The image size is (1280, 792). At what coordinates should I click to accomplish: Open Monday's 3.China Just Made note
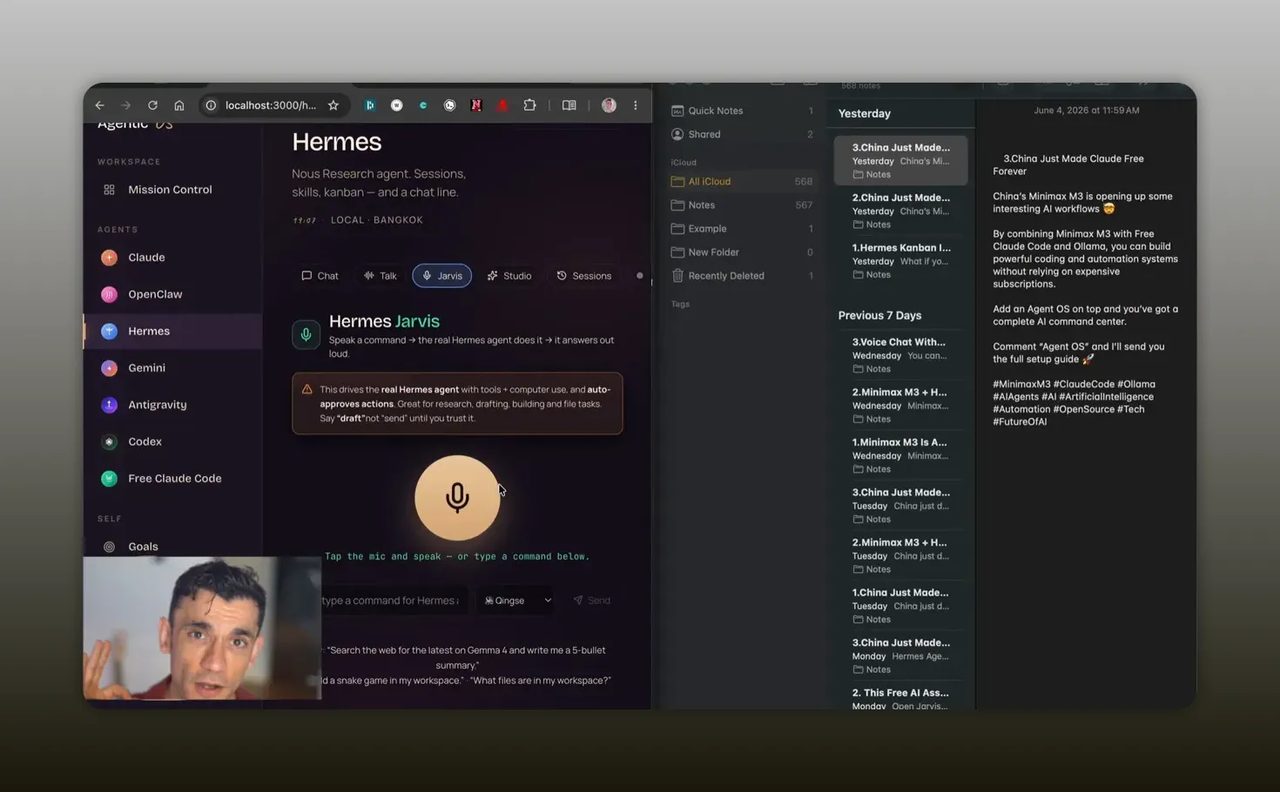[901, 655]
